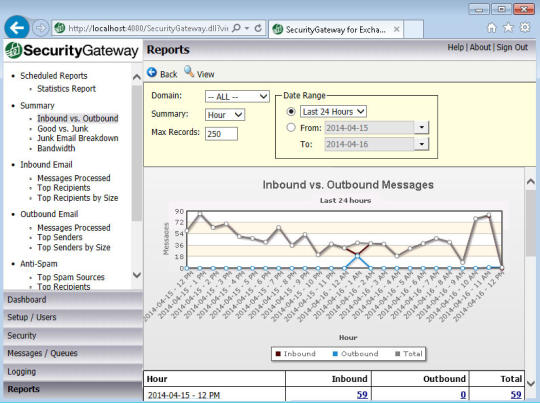Open browser tools gear icon
Image resolution: width=540 pixels, height=403 pixels.
coord(525,27)
